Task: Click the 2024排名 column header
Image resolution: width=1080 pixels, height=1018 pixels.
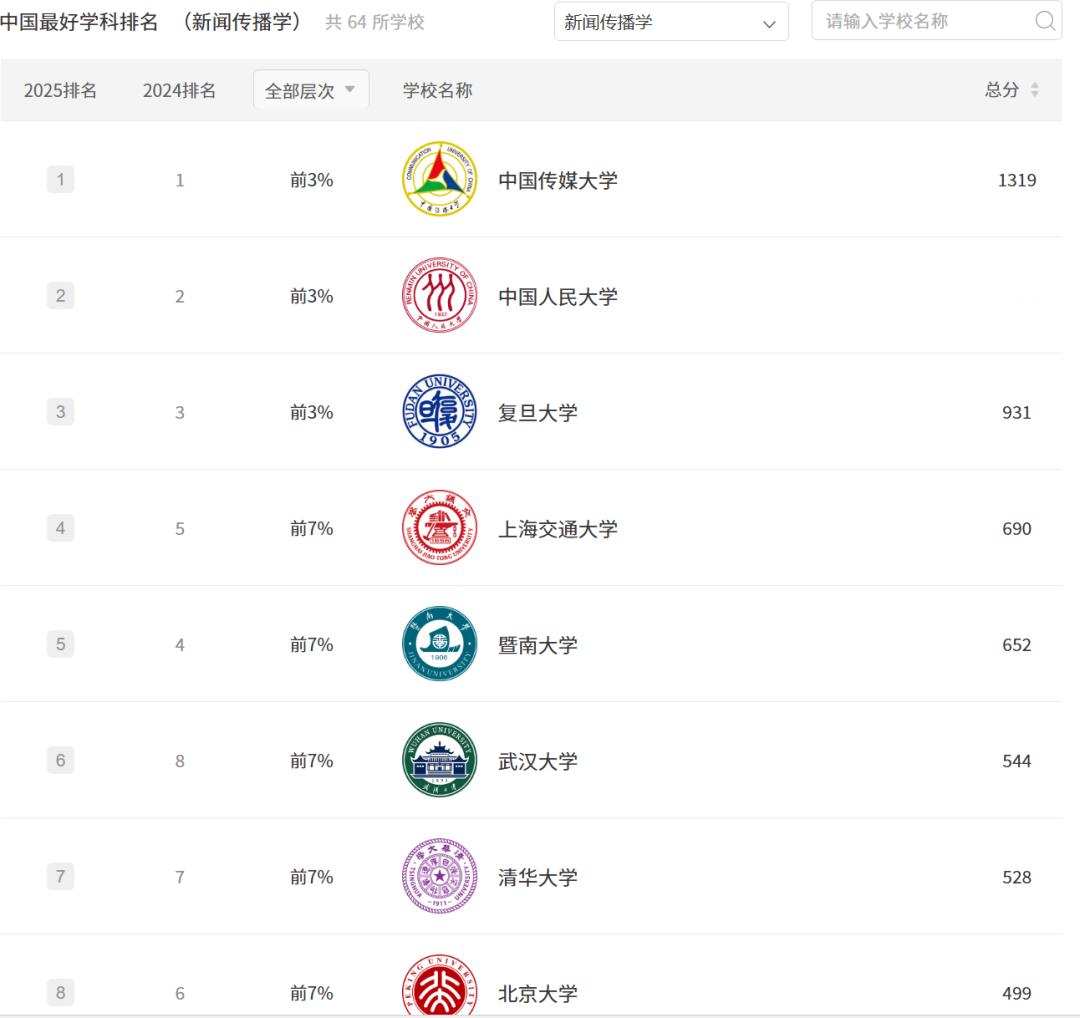Action: pos(179,90)
